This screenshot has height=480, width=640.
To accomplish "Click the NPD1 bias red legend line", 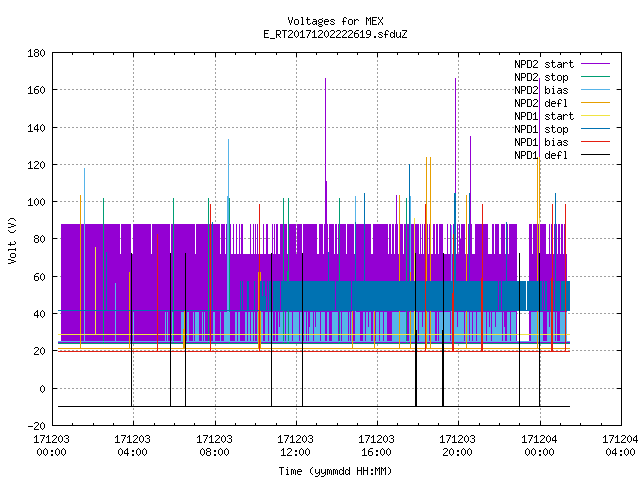I will click(595, 142).
